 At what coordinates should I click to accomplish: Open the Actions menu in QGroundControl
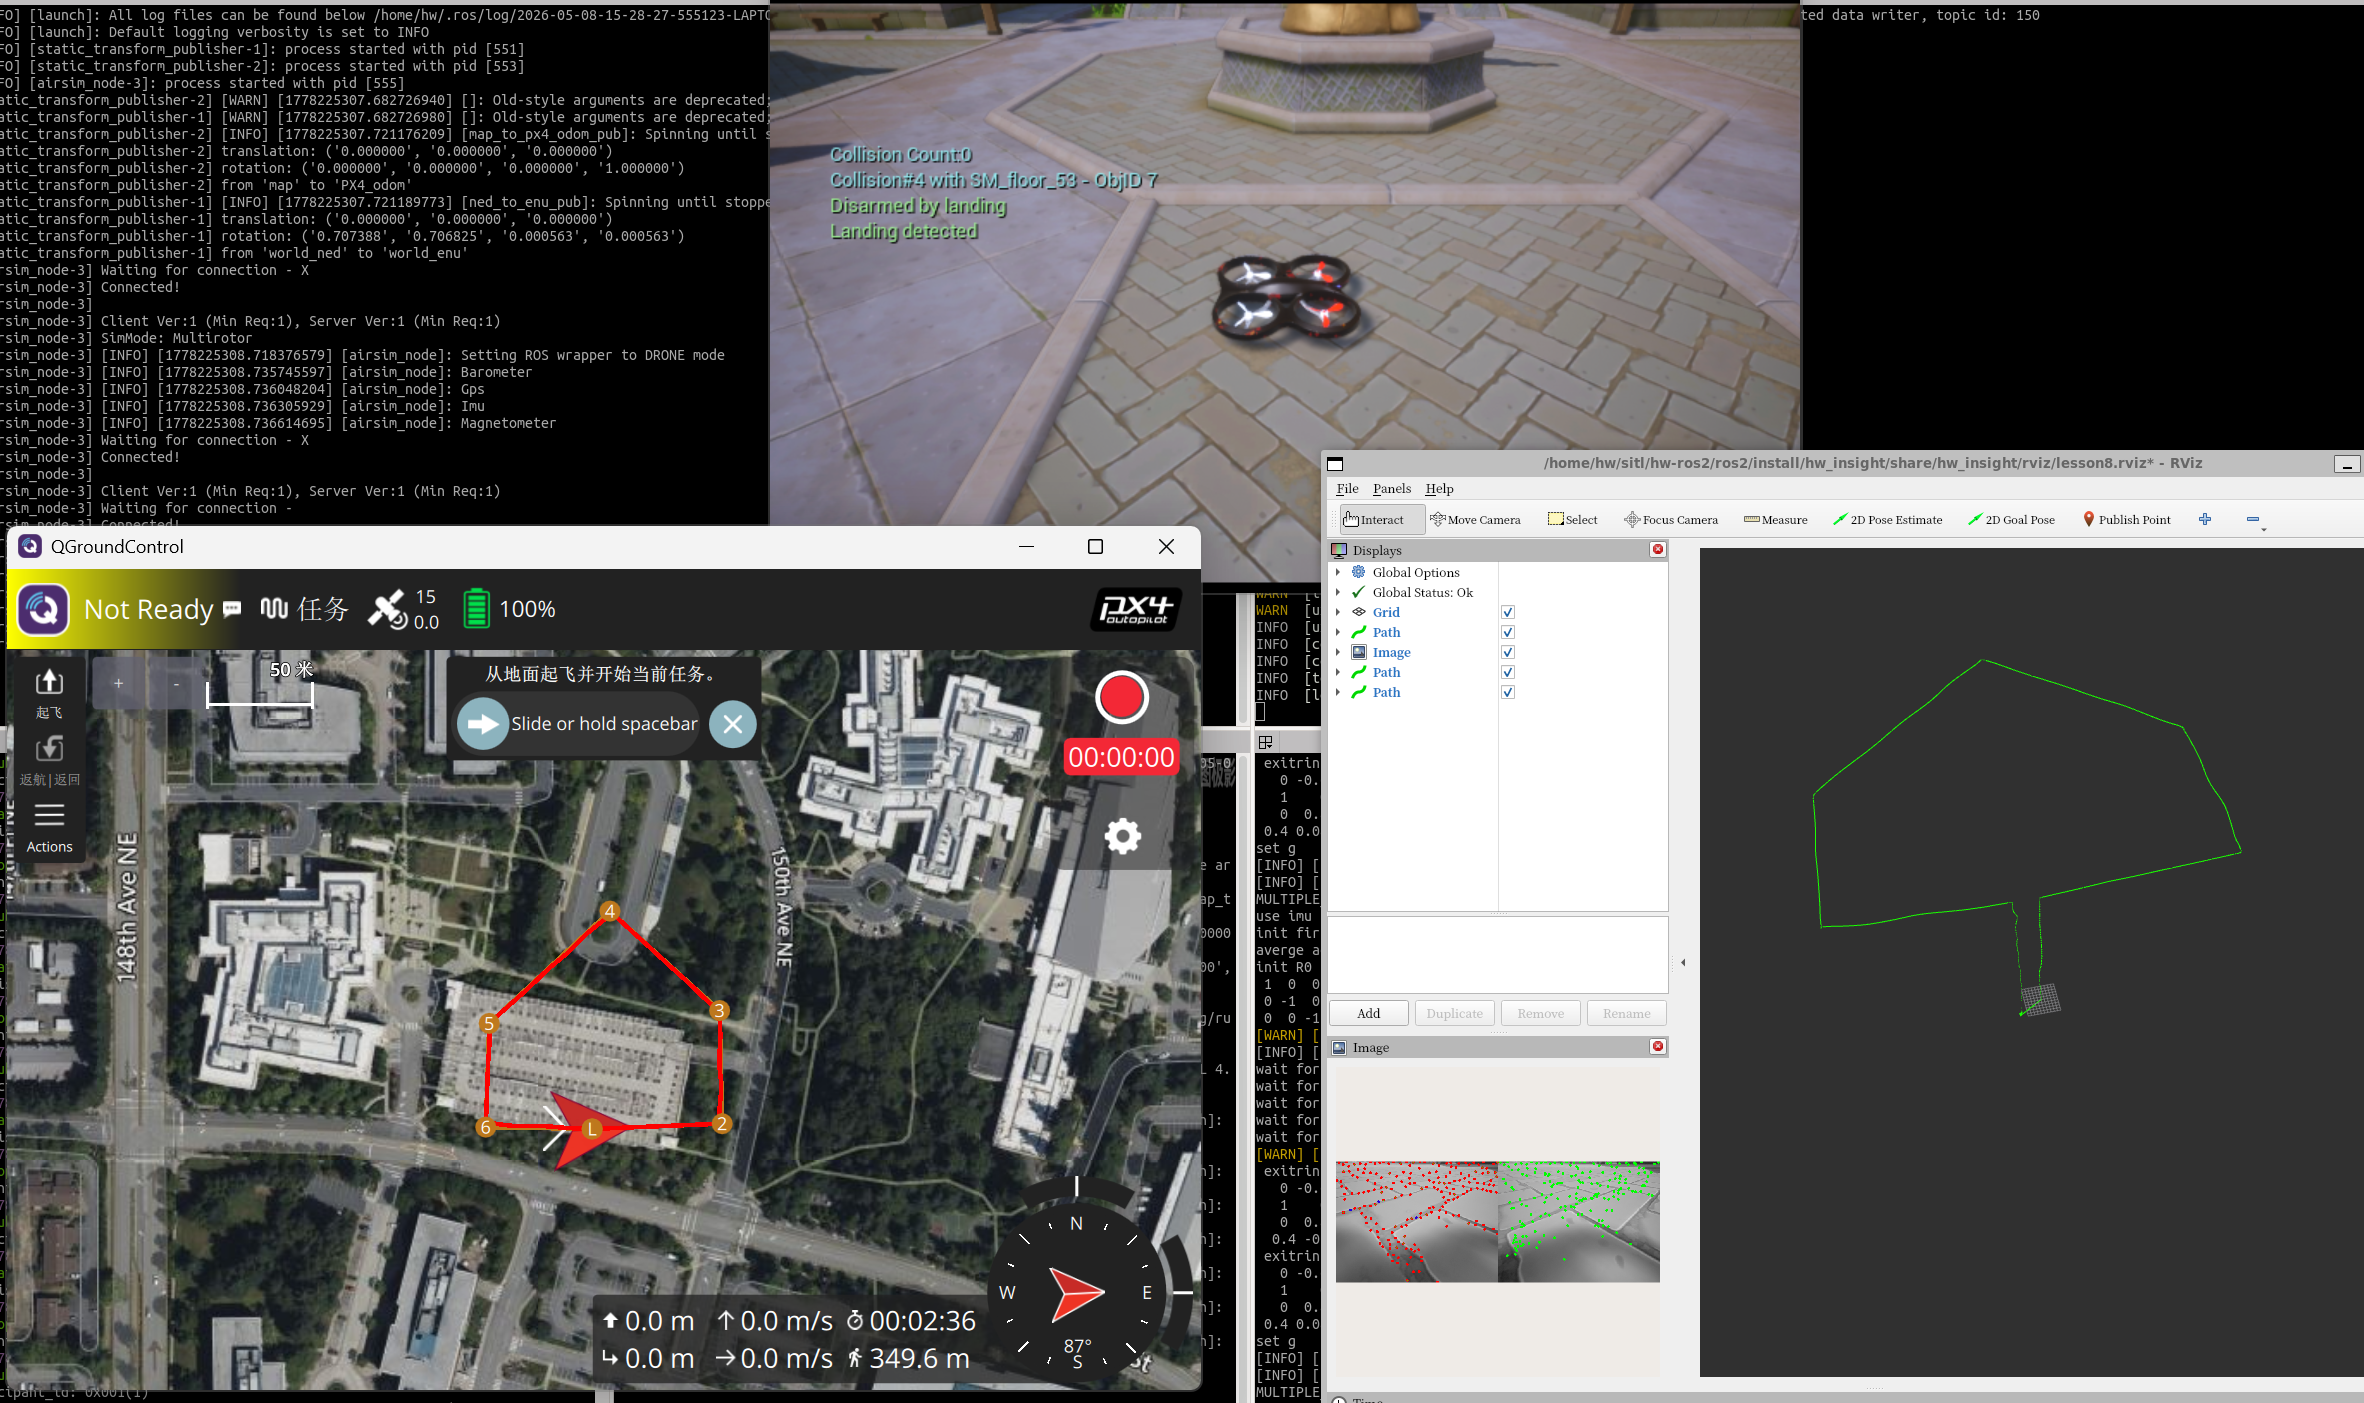pyautogui.click(x=49, y=828)
